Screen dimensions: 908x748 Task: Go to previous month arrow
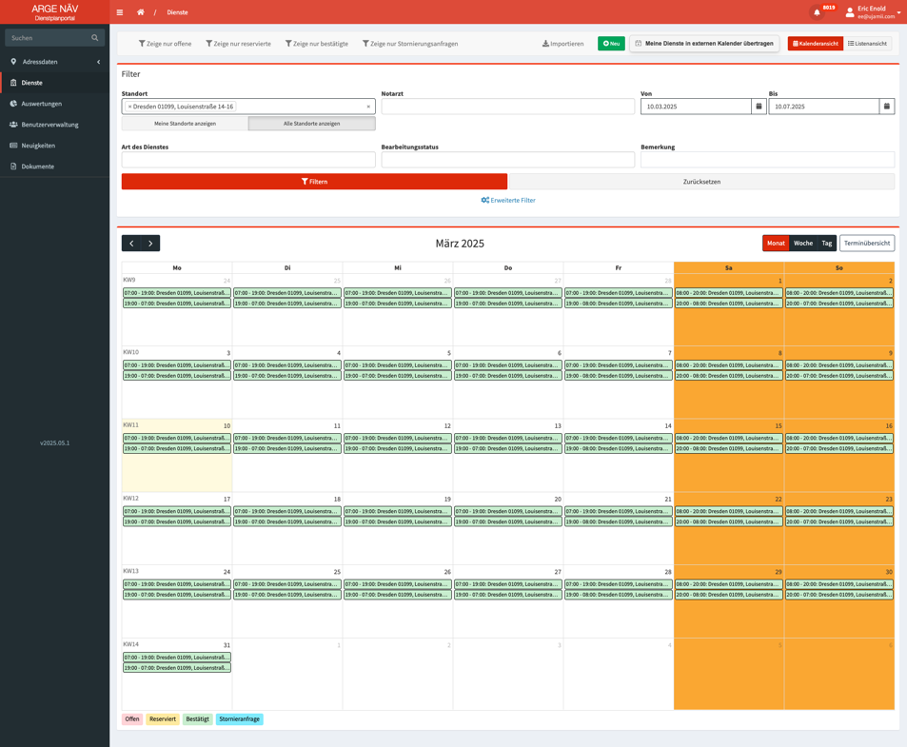[x=131, y=243]
